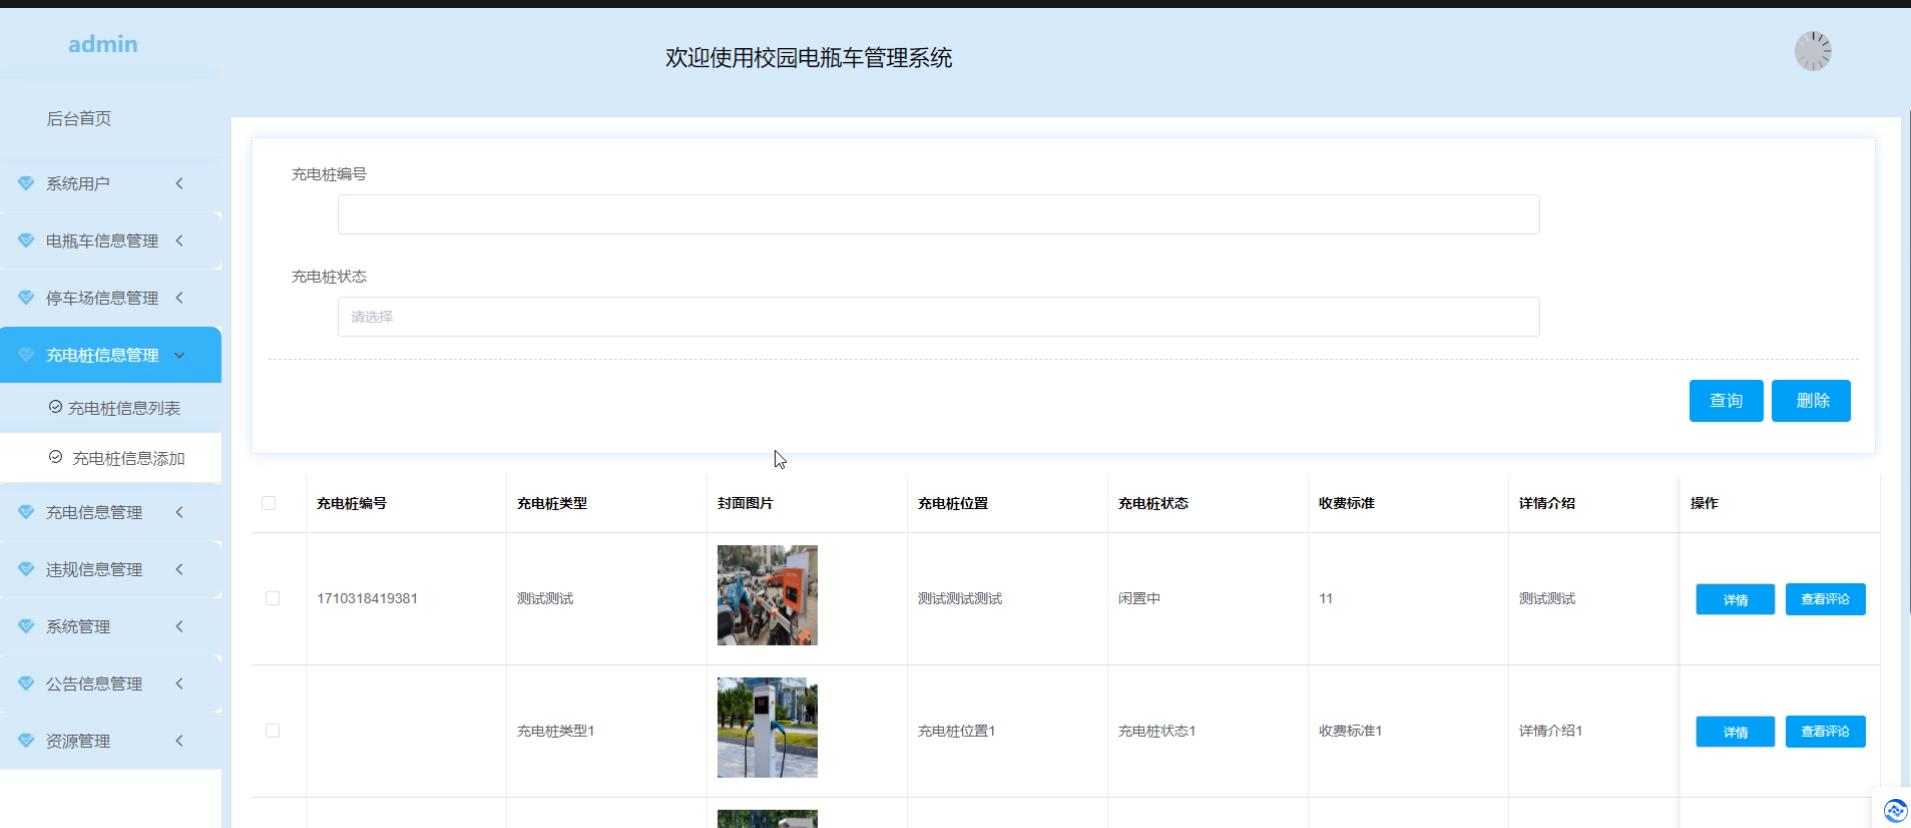
Task: Click the 1710318419381 number cell
Action: click(x=367, y=598)
